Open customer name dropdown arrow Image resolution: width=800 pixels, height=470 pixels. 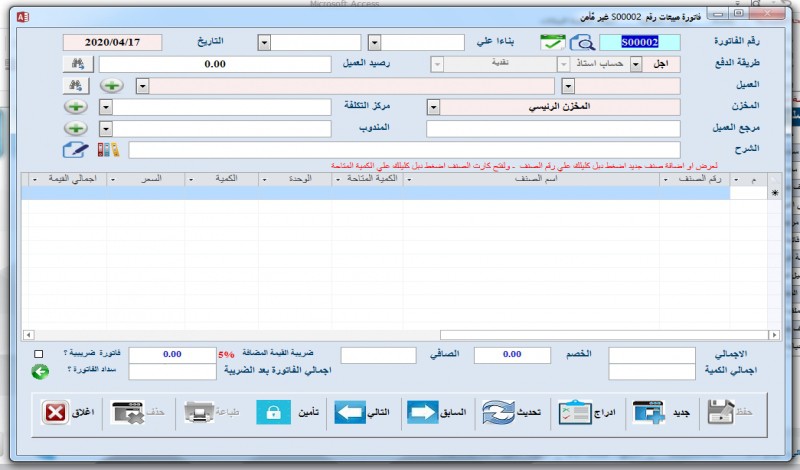142,86
